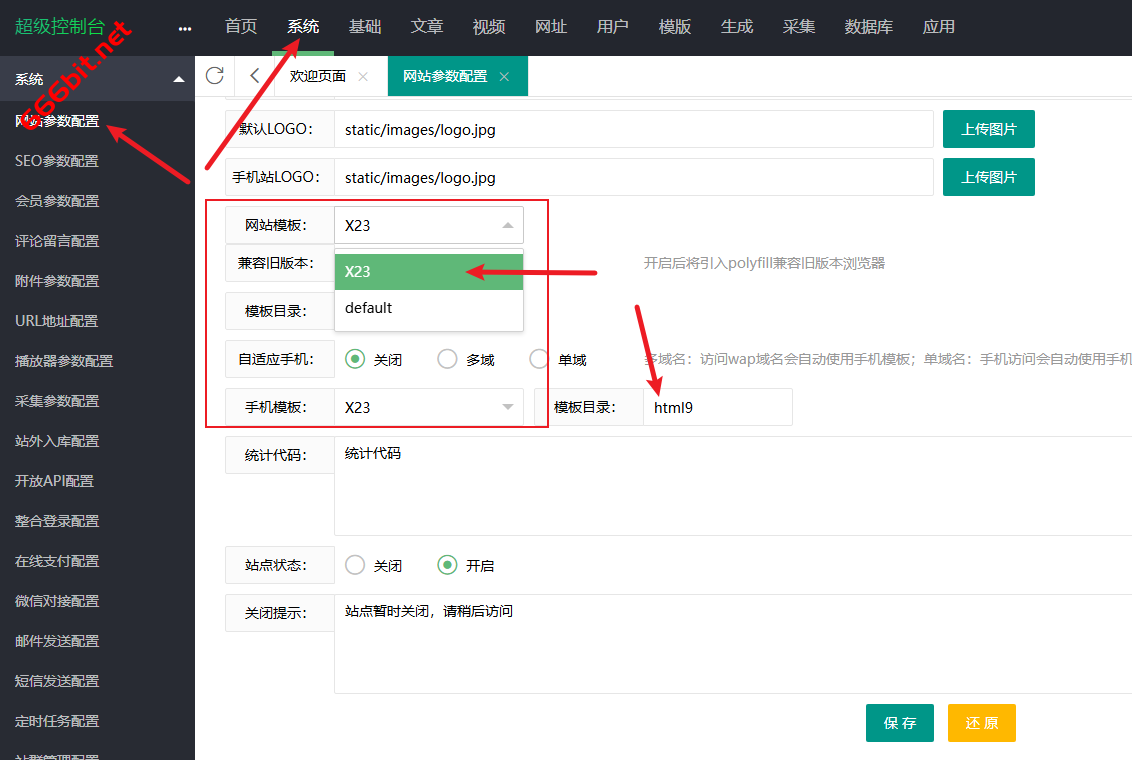
Task: Collapse the 系统 sidebar section
Action: 179,79
